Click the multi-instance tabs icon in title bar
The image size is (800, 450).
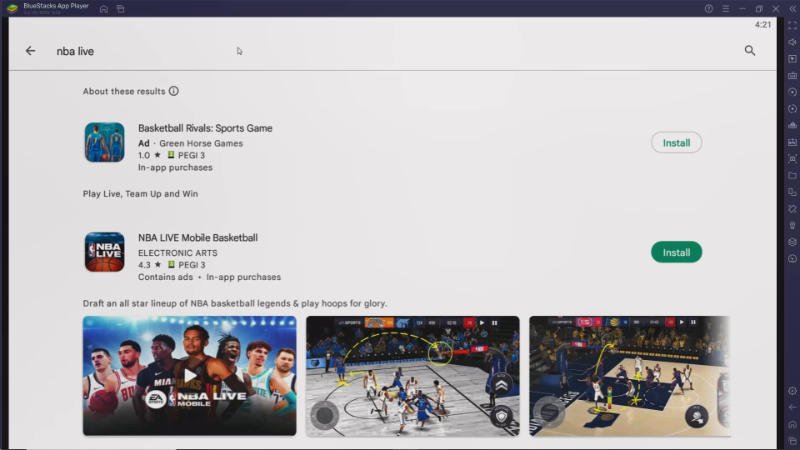(x=120, y=9)
